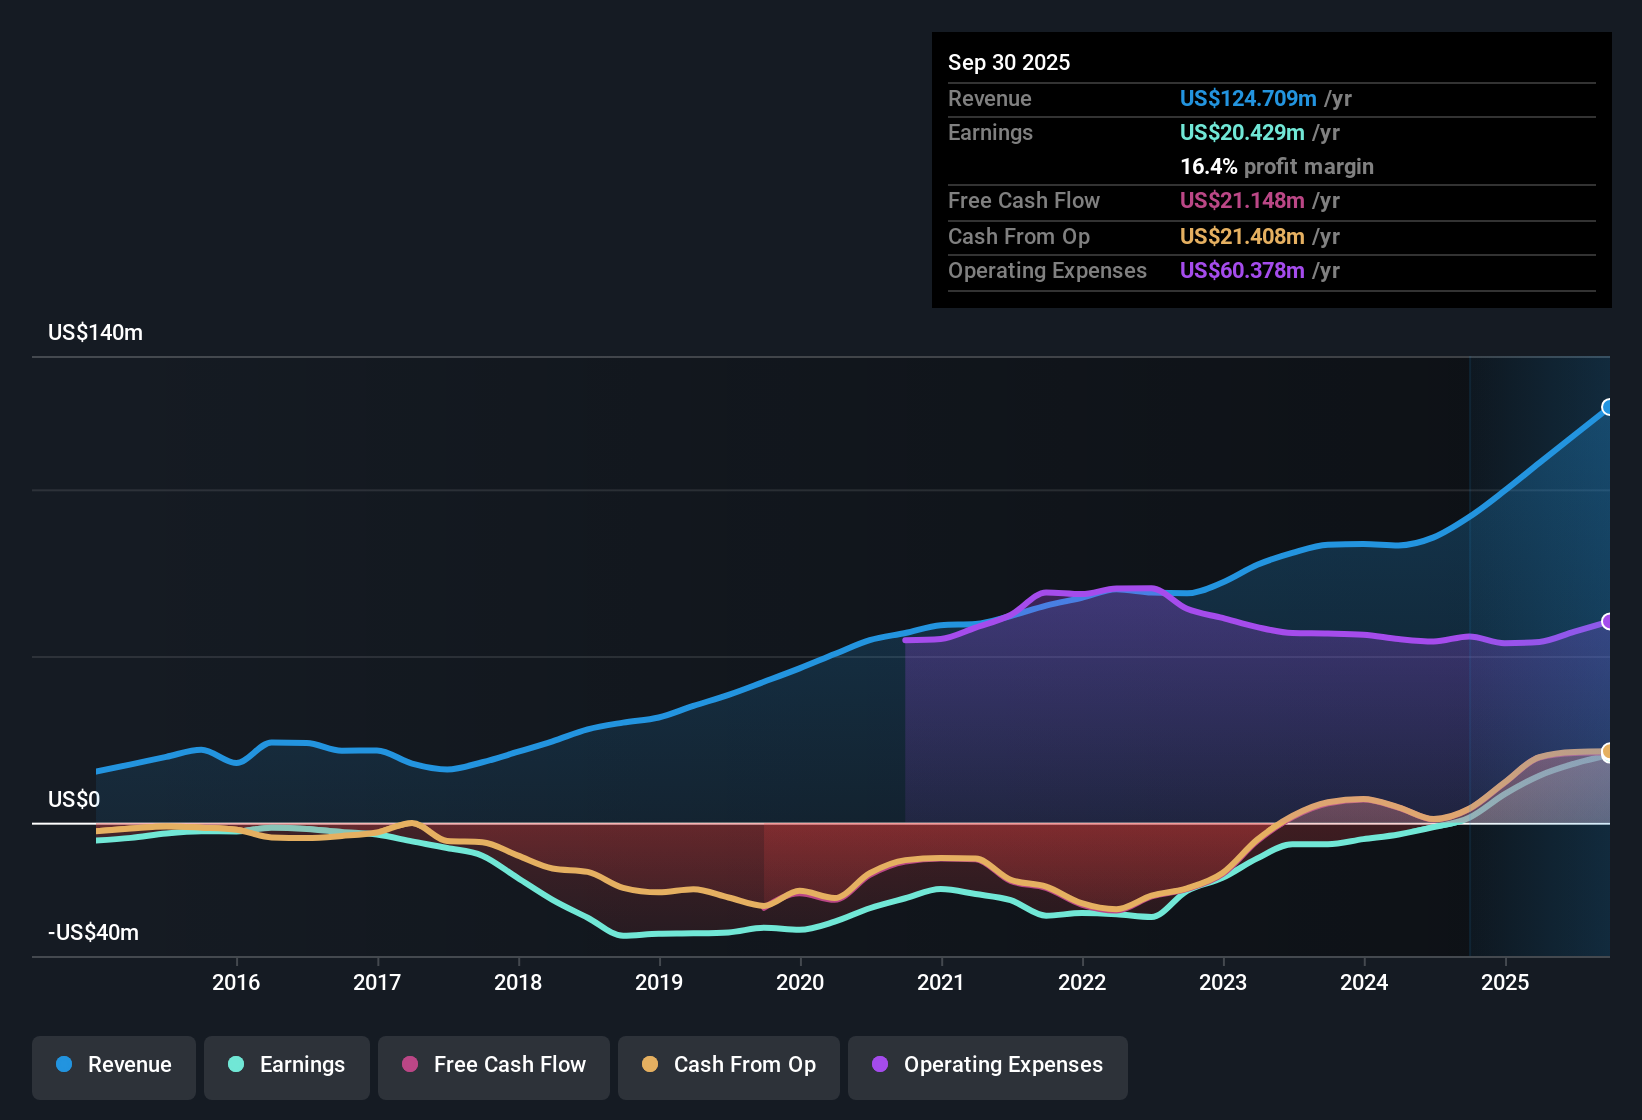Select the Operating Expenses endpoint marker
This screenshot has height=1120, width=1642.
click(x=1608, y=622)
